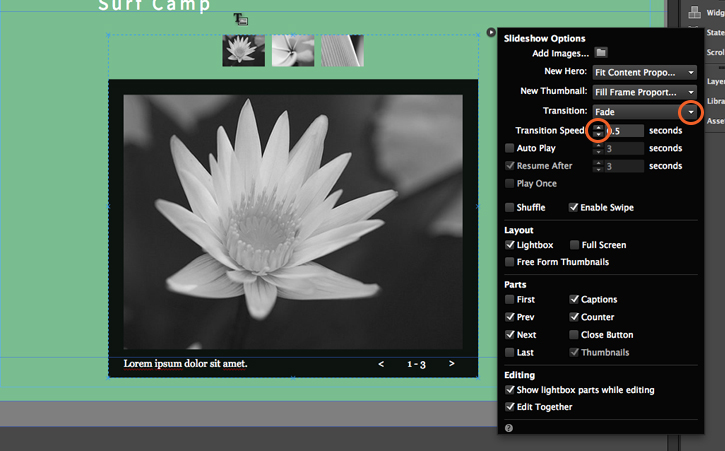Viewport: 725px width, 451px height.
Task: Uncheck the Counter part
Action: tap(574, 317)
